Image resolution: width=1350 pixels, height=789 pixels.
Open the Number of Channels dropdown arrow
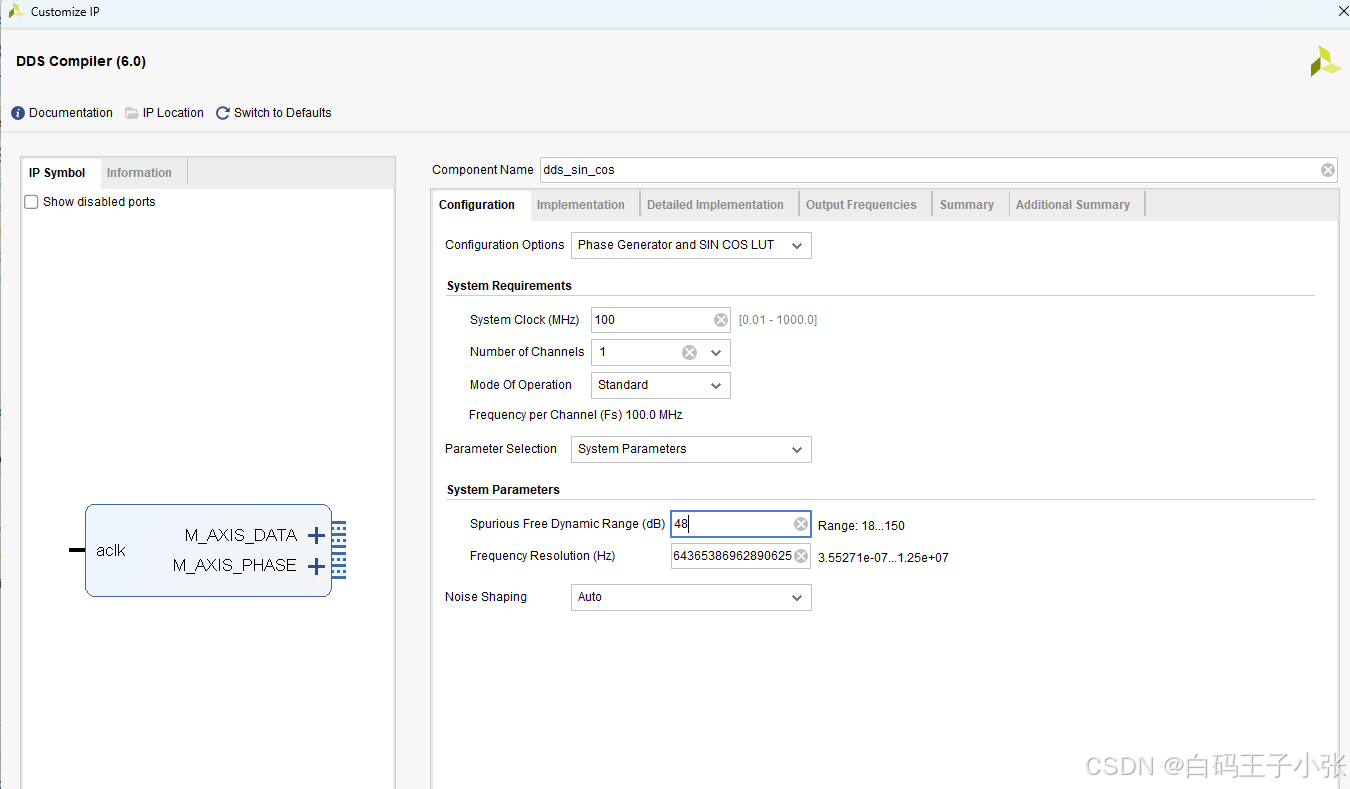[716, 352]
